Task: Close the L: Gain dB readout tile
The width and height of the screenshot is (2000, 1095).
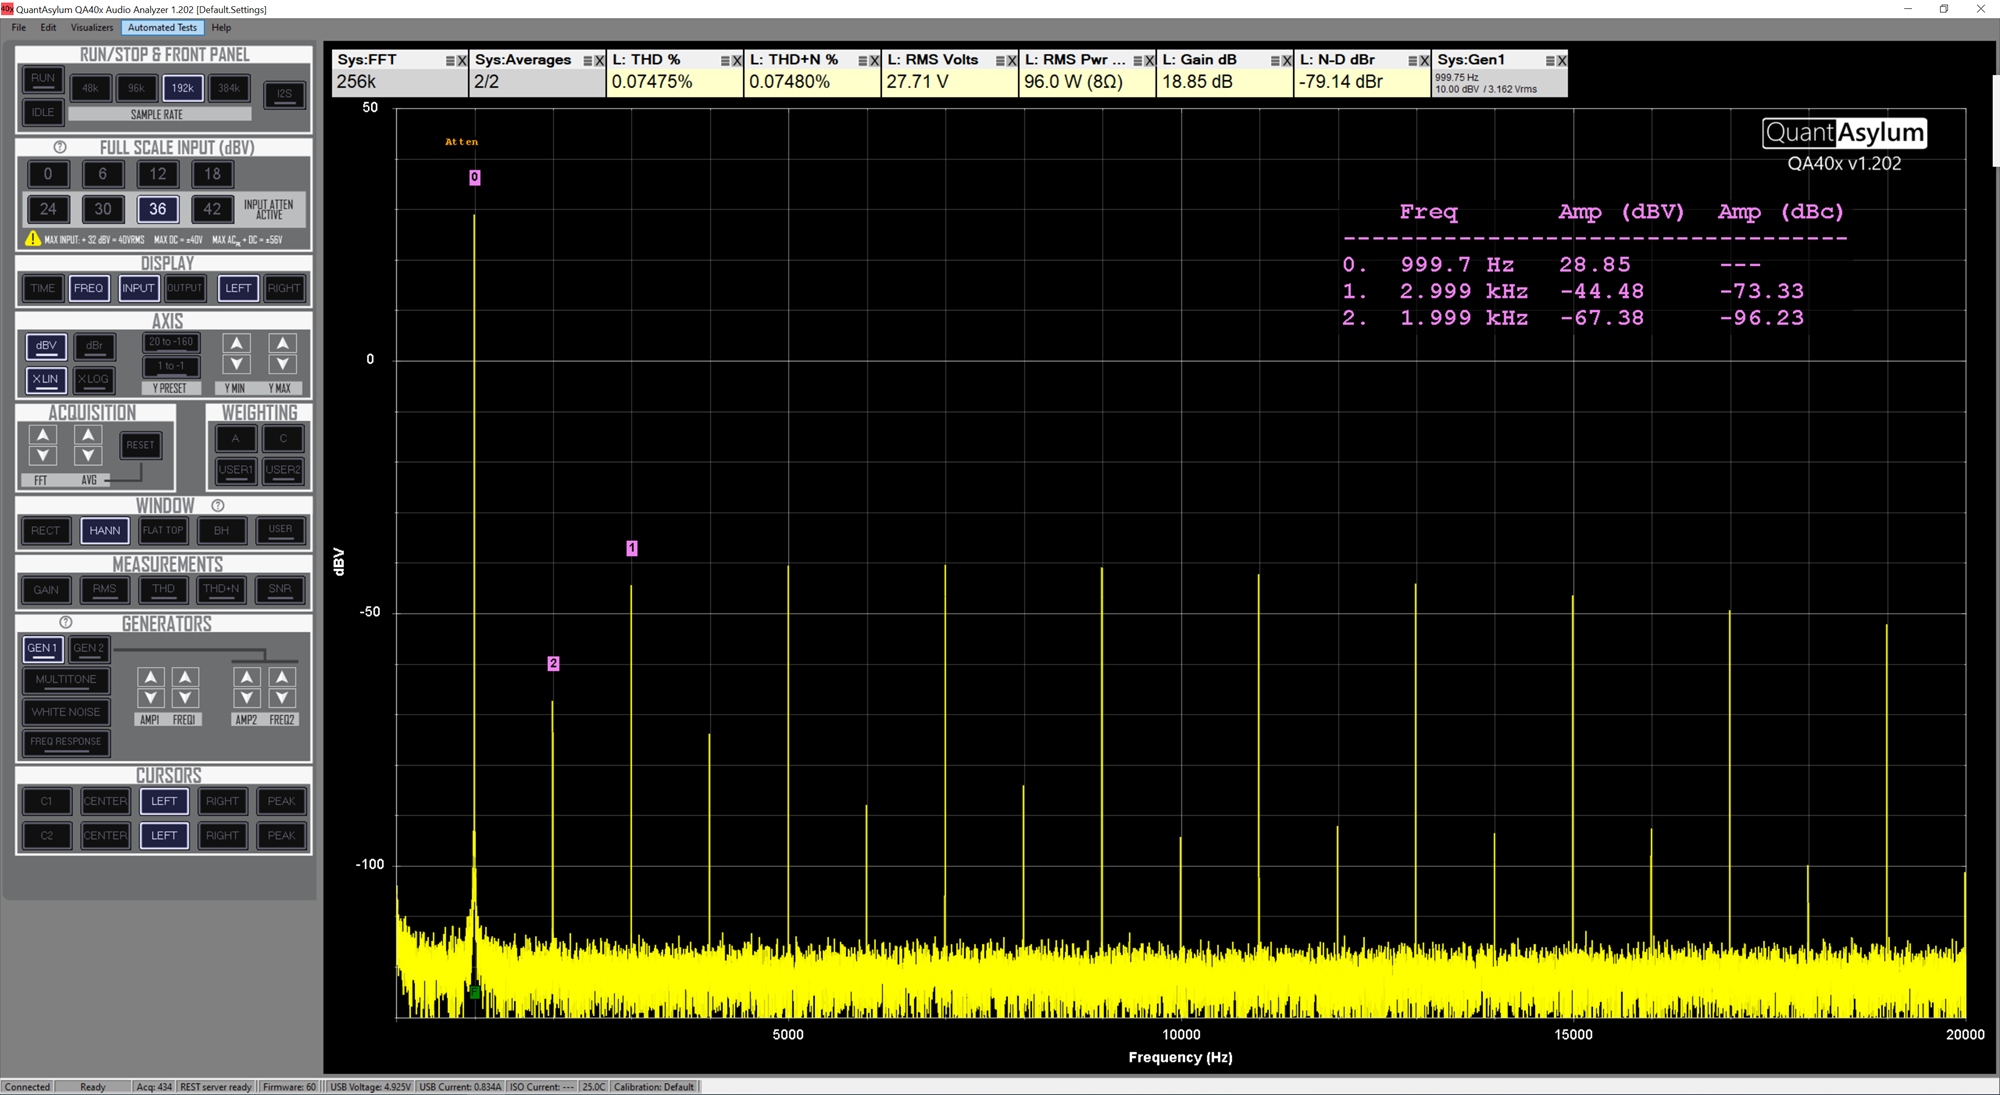Action: (1287, 61)
